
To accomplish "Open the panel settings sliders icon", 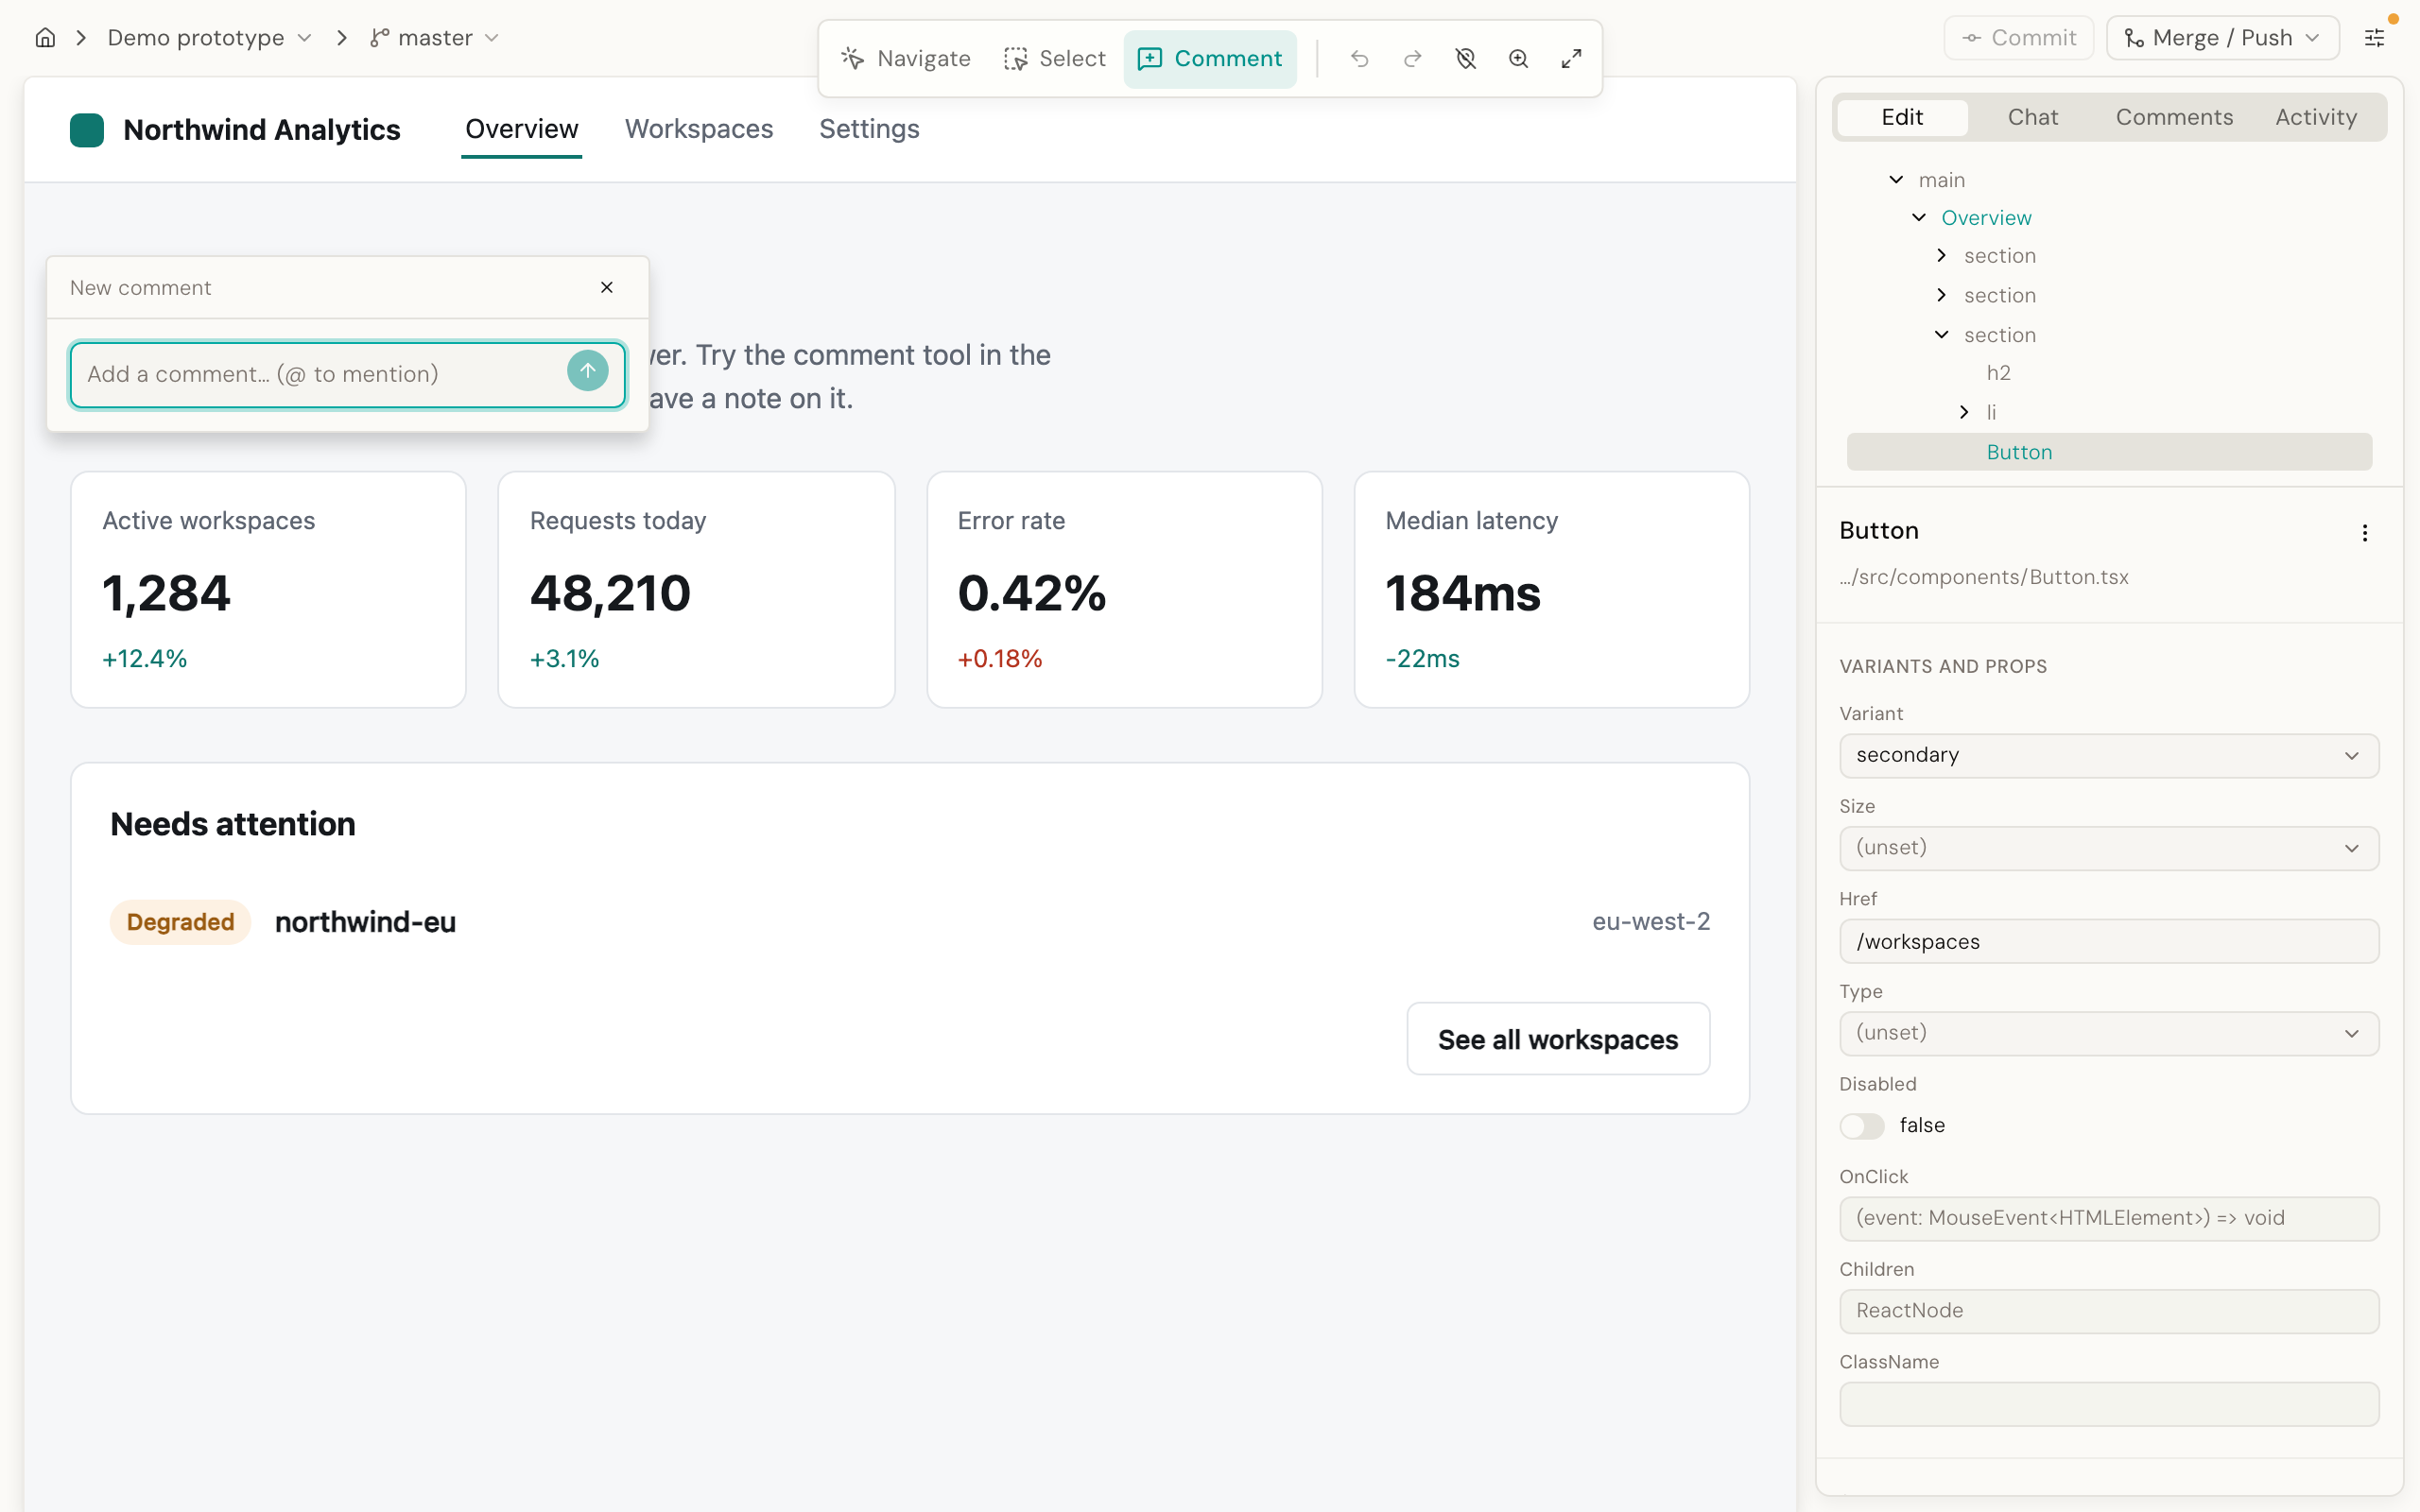I will tap(2374, 38).
